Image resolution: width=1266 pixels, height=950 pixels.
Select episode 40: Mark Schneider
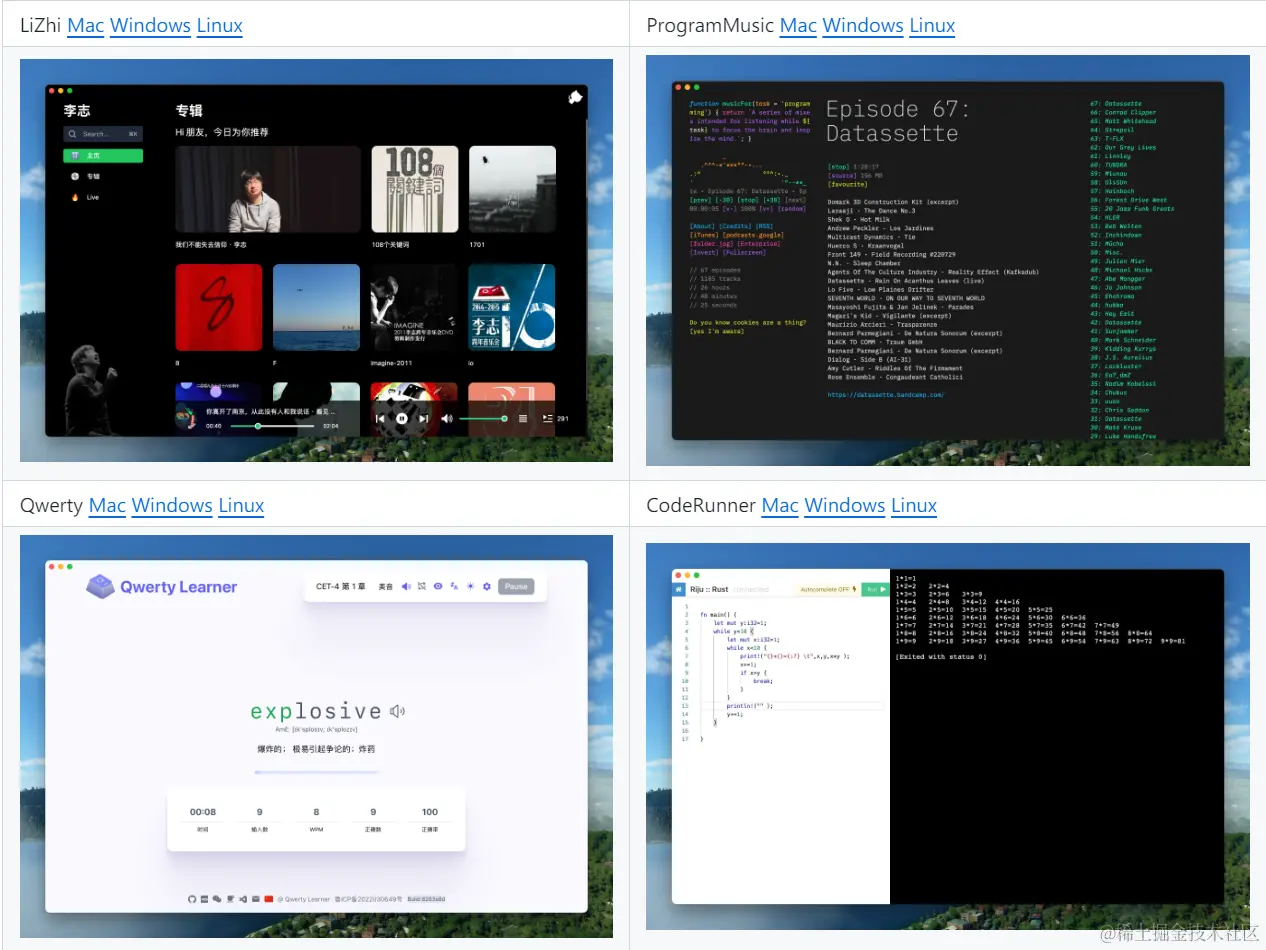pos(1123,340)
